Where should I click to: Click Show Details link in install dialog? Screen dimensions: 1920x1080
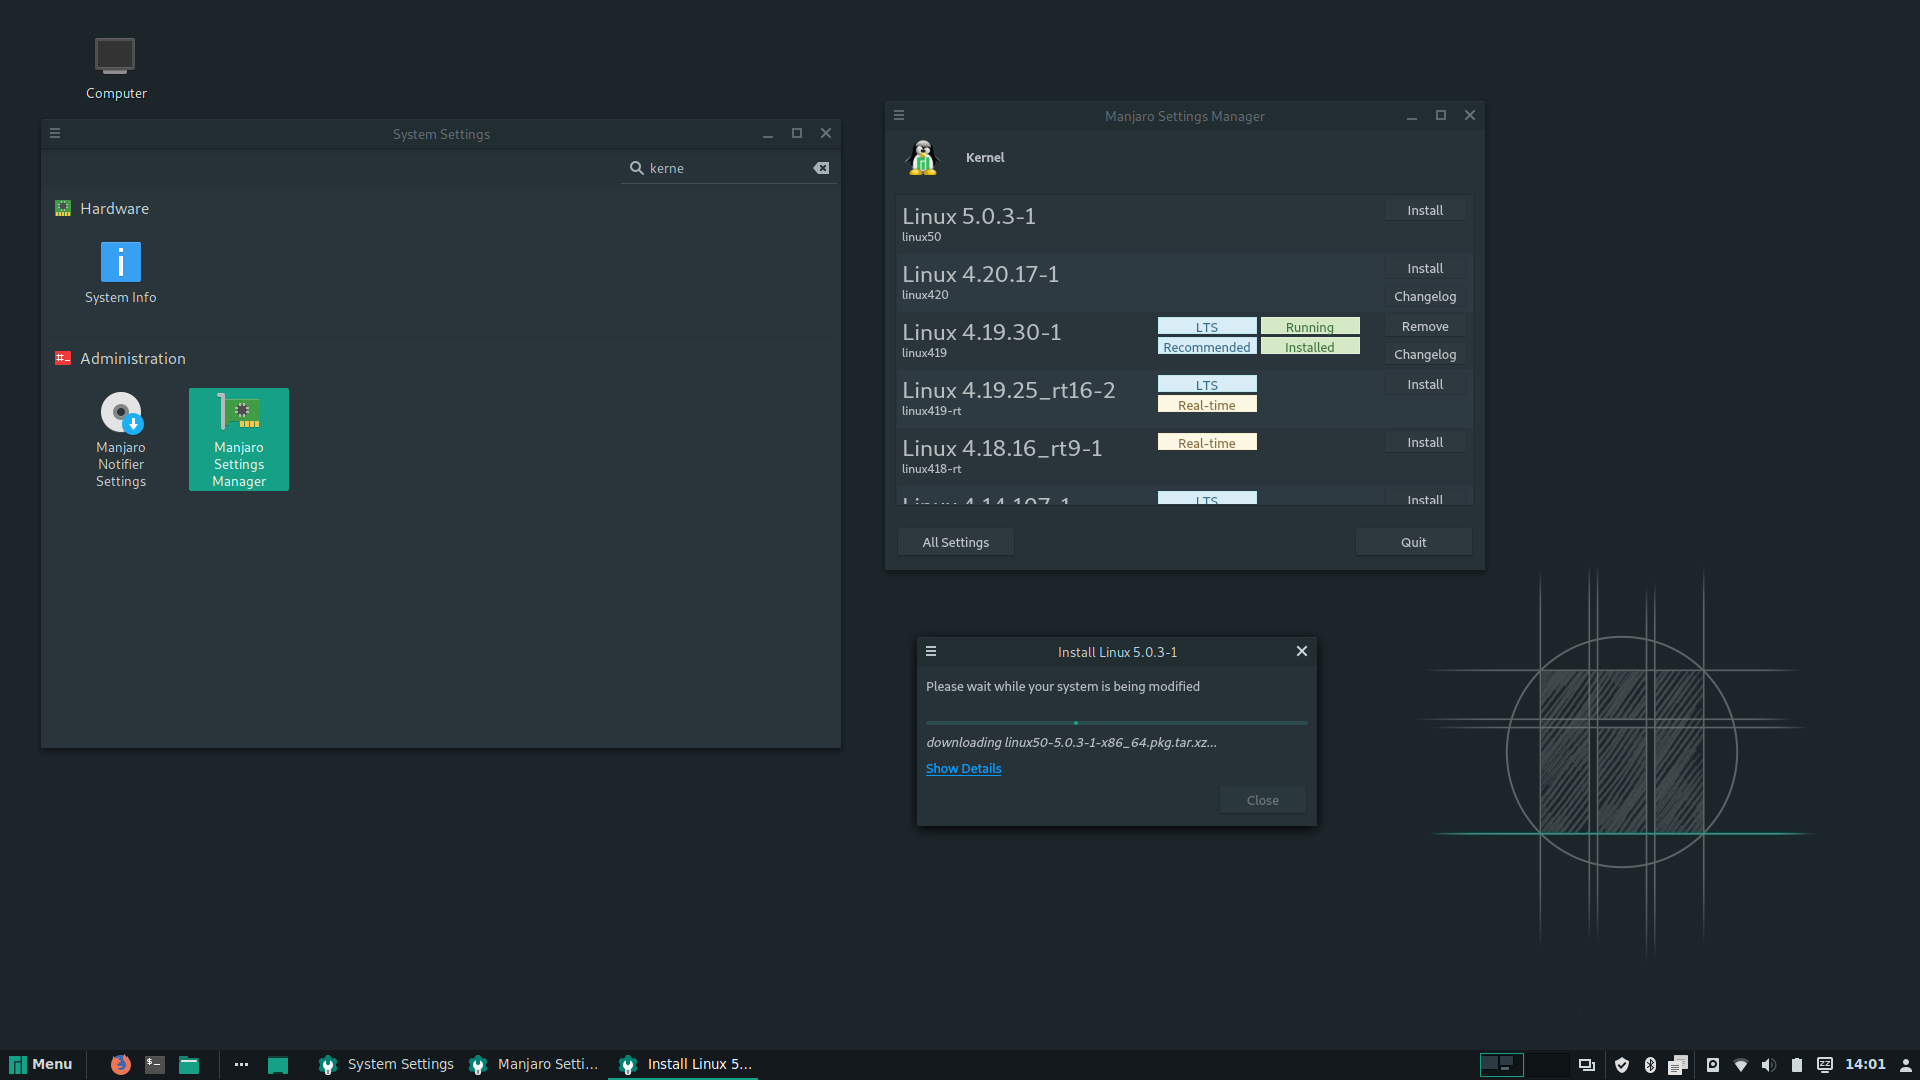[x=963, y=769]
